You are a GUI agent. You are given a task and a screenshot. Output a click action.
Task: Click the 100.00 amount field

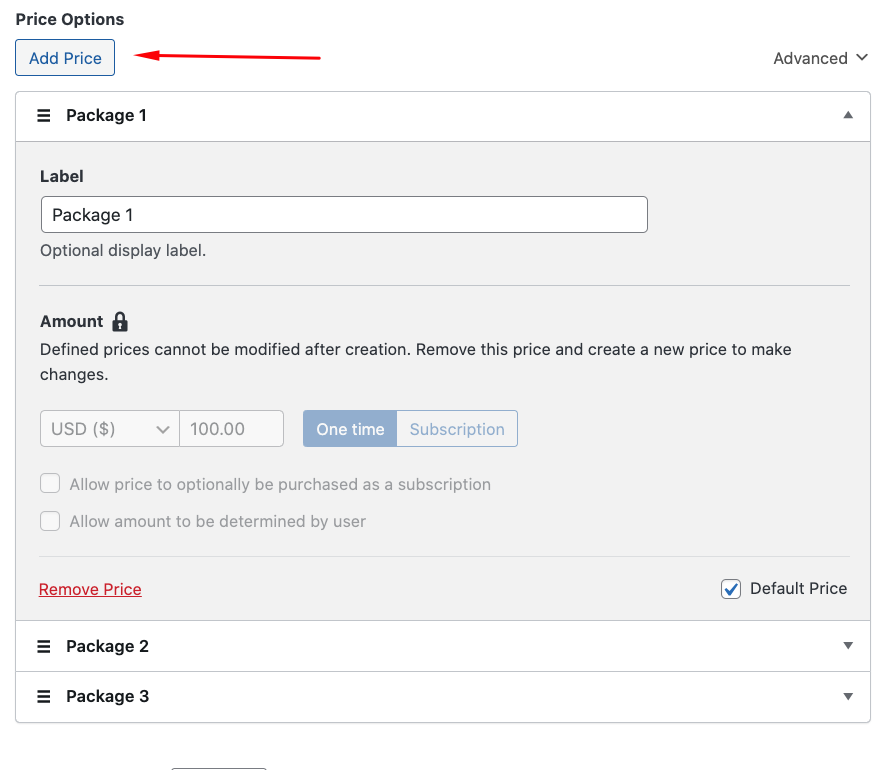[x=232, y=429]
